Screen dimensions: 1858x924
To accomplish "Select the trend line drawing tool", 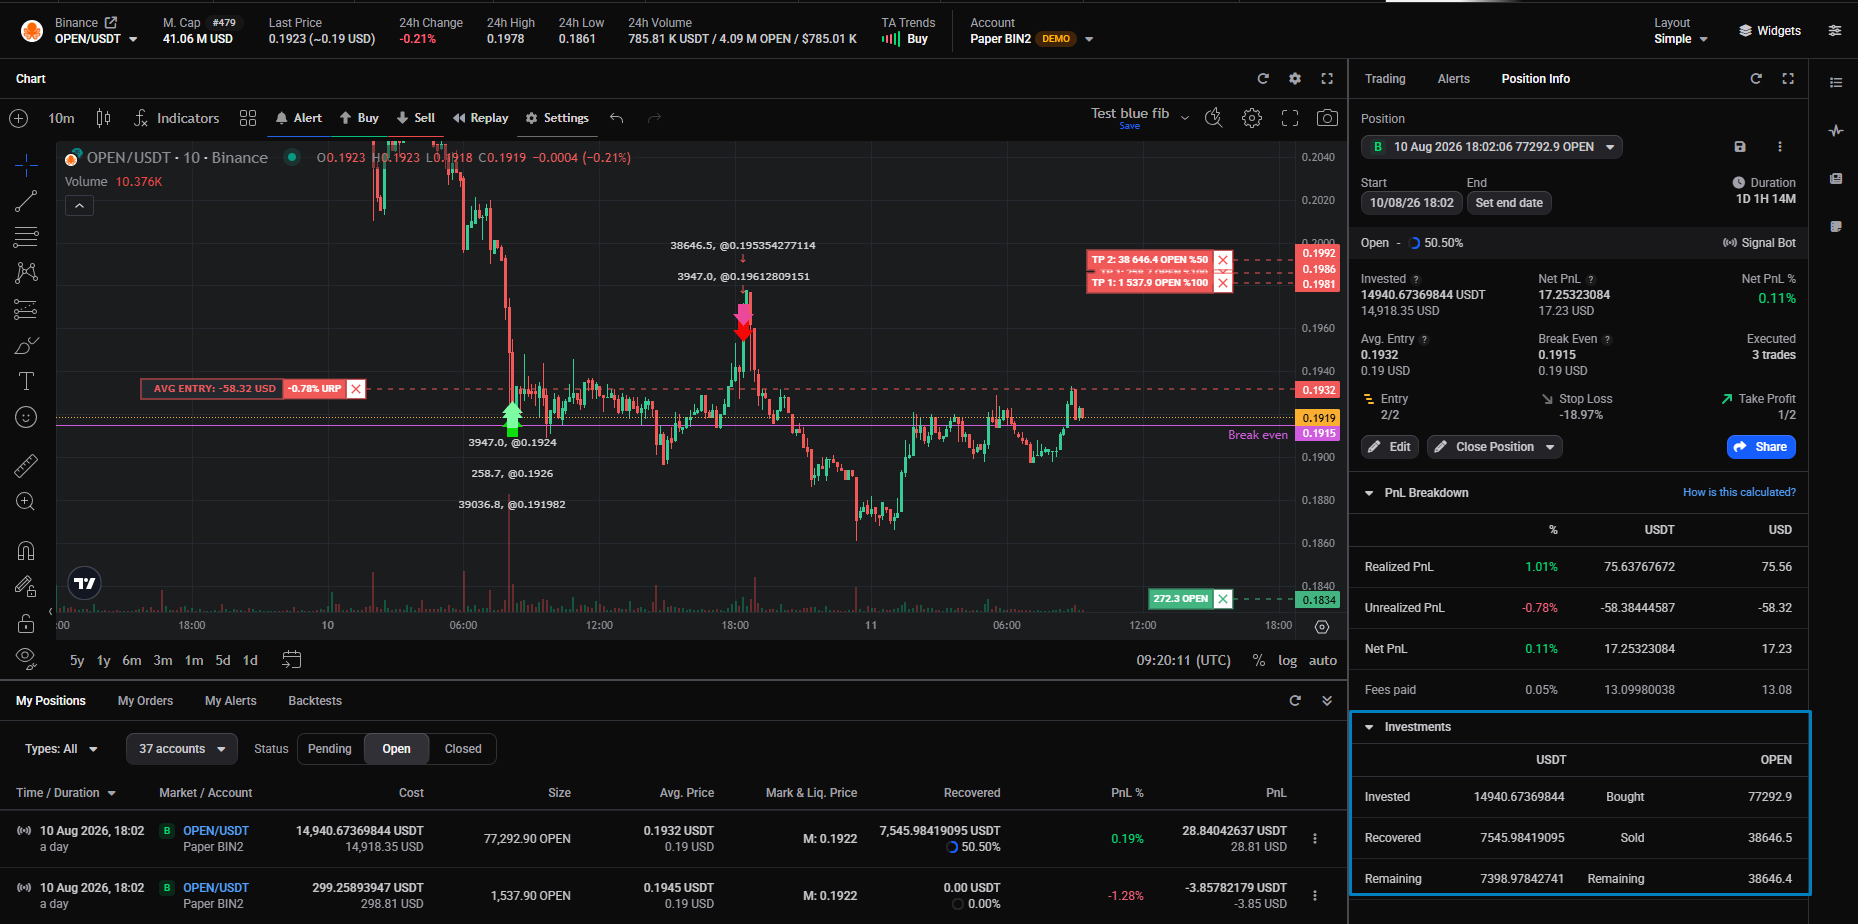I will (x=26, y=201).
